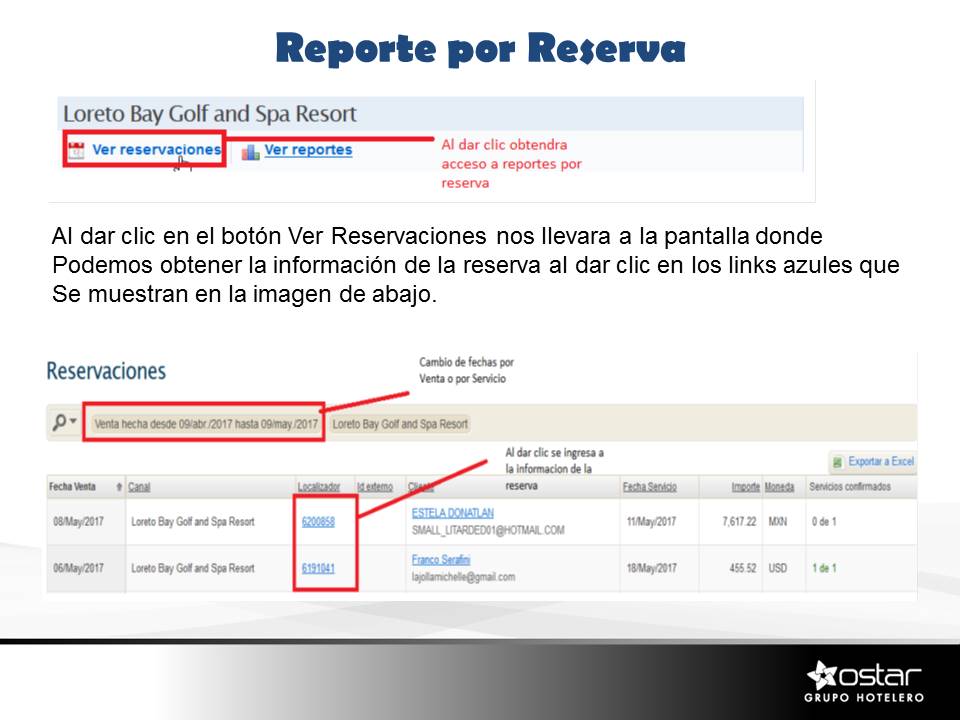Sort by Fecha Servicio column header
Image resolution: width=960 pixels, height=720 pixels.
pyautogui.click(x=649, y=487)
